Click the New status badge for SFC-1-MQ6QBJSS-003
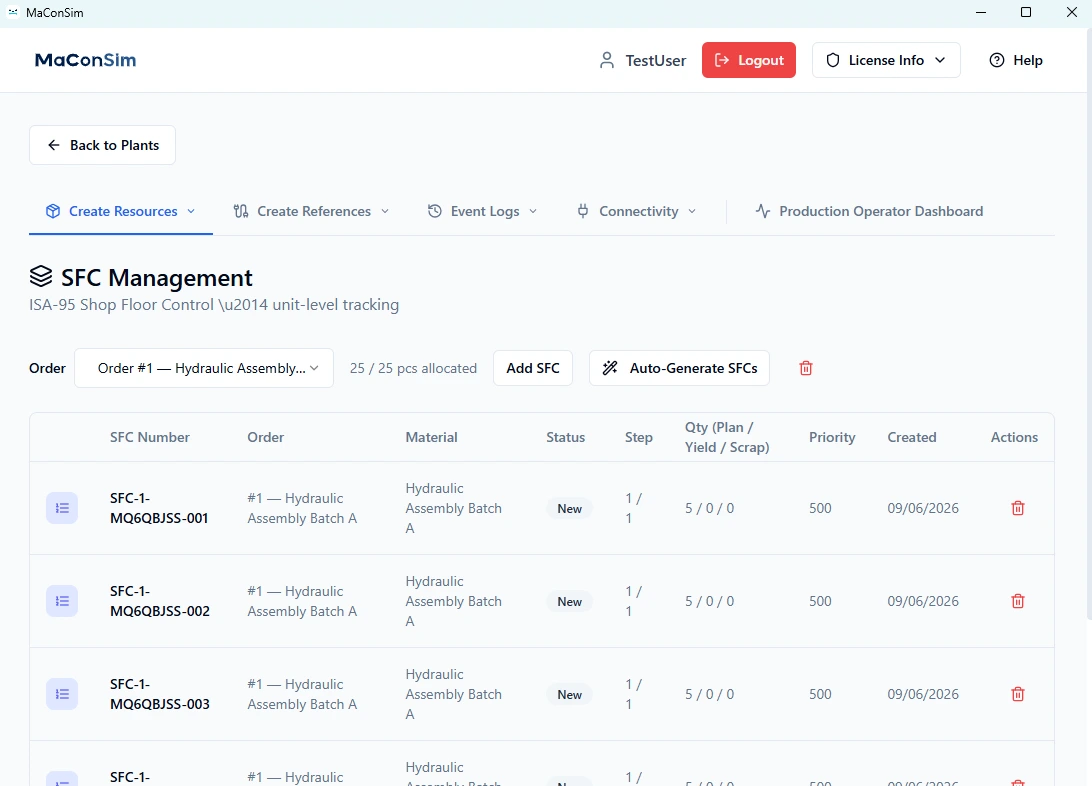The height and width of the screenshot is (786, 1092). click(570, 695)
